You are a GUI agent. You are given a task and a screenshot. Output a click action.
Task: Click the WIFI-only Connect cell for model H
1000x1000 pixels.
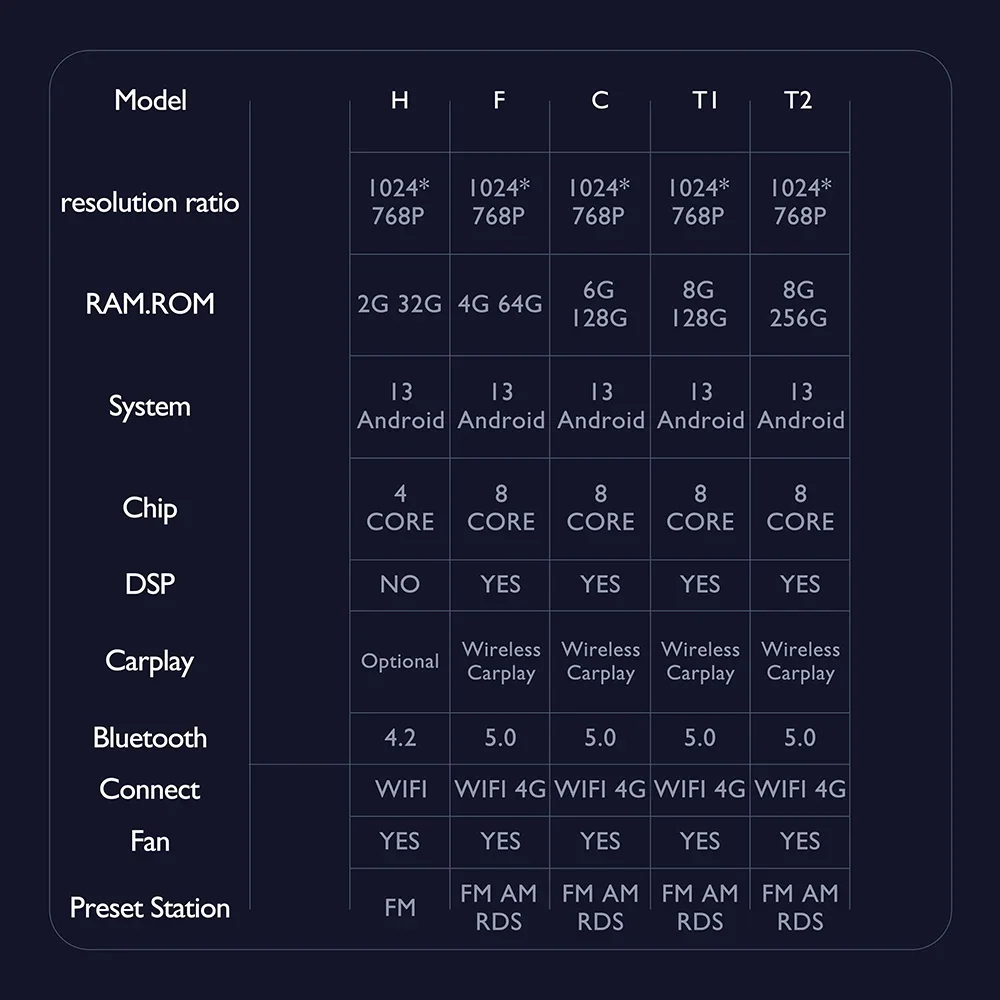point(401,790)
